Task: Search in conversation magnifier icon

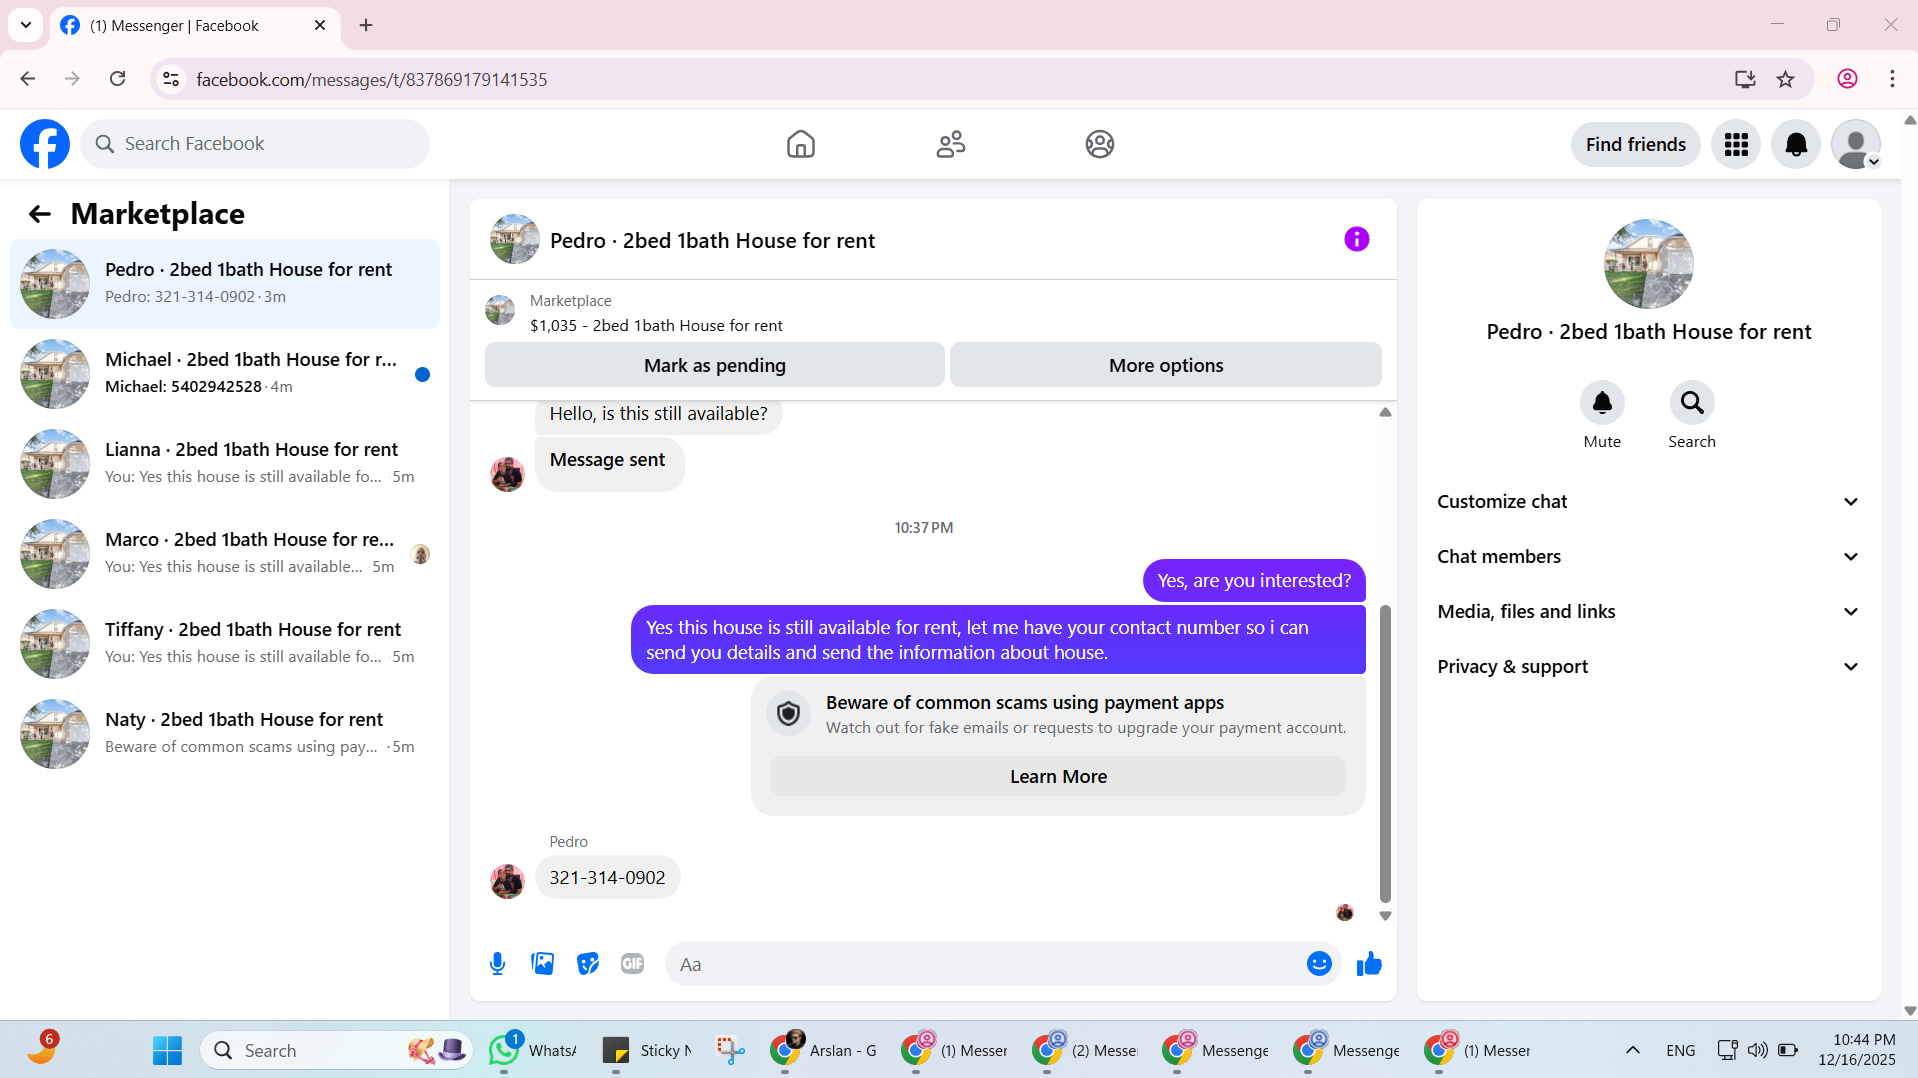Action: [1692, 402]
